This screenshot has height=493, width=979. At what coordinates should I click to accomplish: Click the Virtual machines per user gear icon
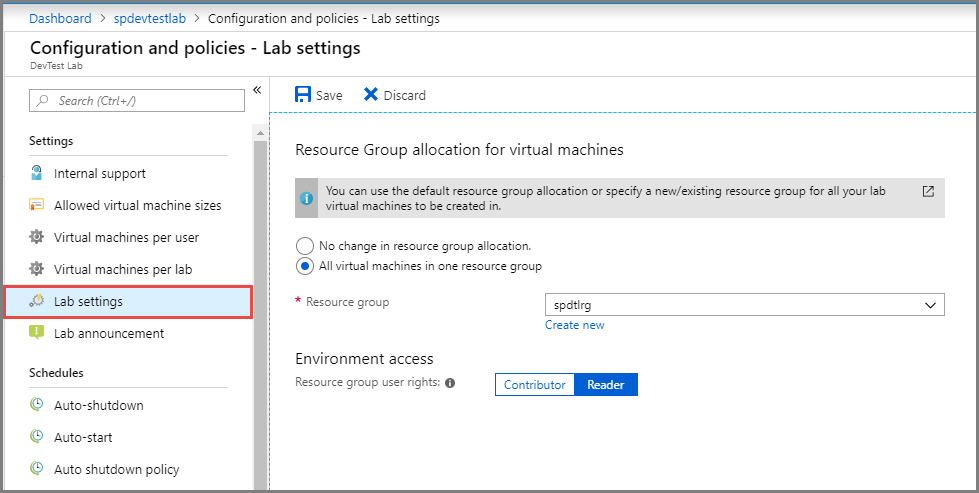point(37,237)
